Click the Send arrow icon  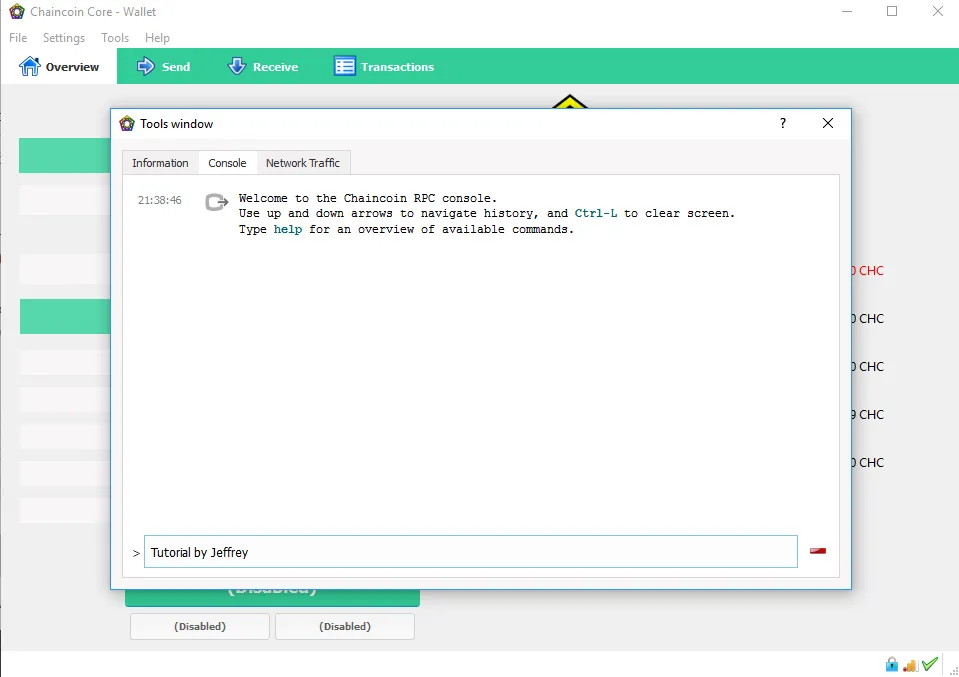tap(146, 66)
